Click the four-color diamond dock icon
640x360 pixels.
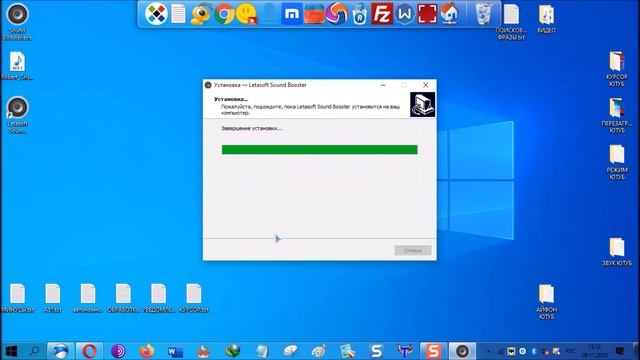156,14
